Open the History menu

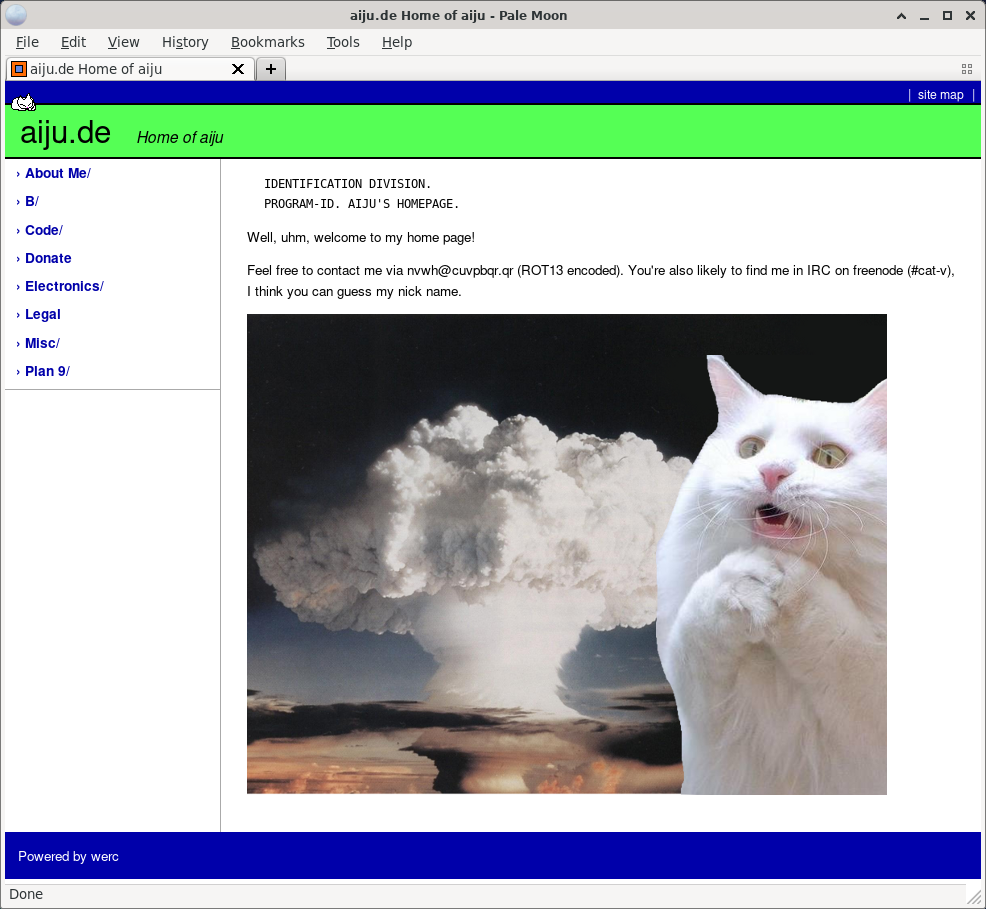[185, 42]
